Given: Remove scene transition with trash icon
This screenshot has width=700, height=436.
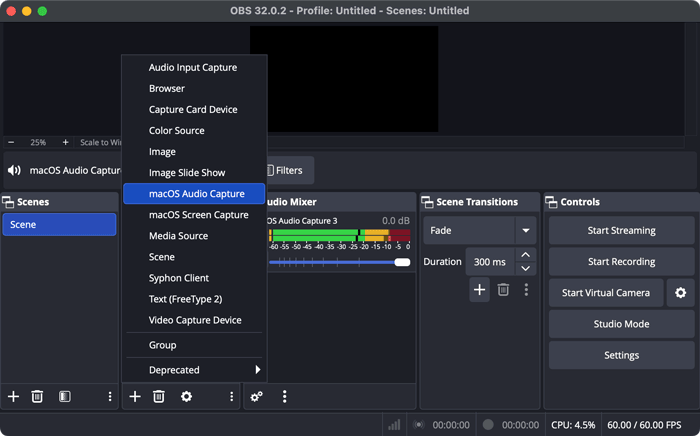Looking at the screenshot, I should coord(503,290).
